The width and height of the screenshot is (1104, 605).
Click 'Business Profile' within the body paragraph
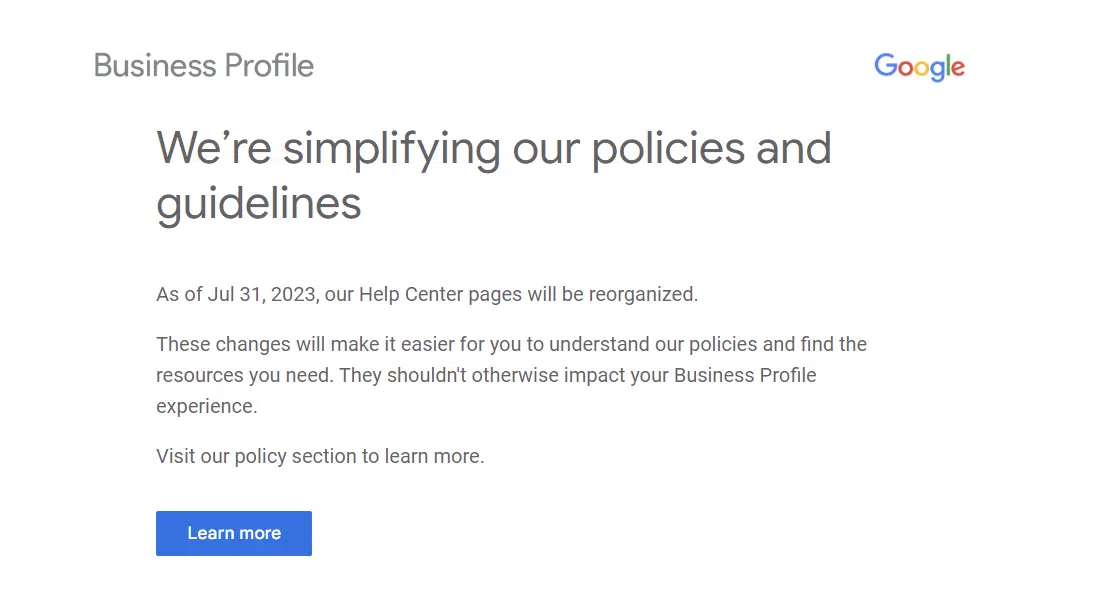point(745,375)
